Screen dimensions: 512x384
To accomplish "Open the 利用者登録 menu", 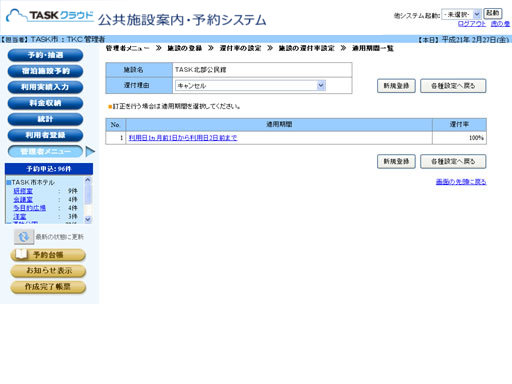I will click(45, 135).
